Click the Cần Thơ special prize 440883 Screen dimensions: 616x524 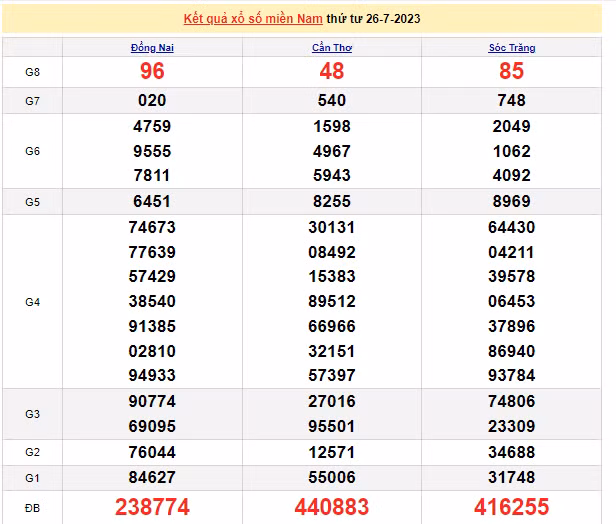coord(331,507)
